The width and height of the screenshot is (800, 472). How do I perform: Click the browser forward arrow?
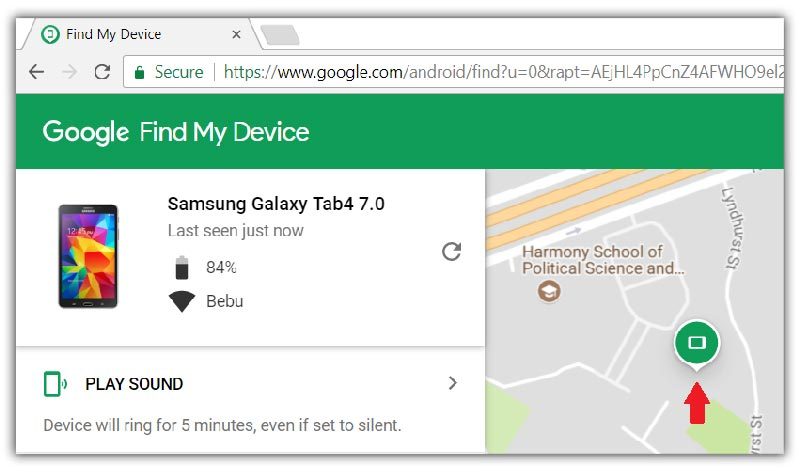pyautogui.click(x=69, y=72)
